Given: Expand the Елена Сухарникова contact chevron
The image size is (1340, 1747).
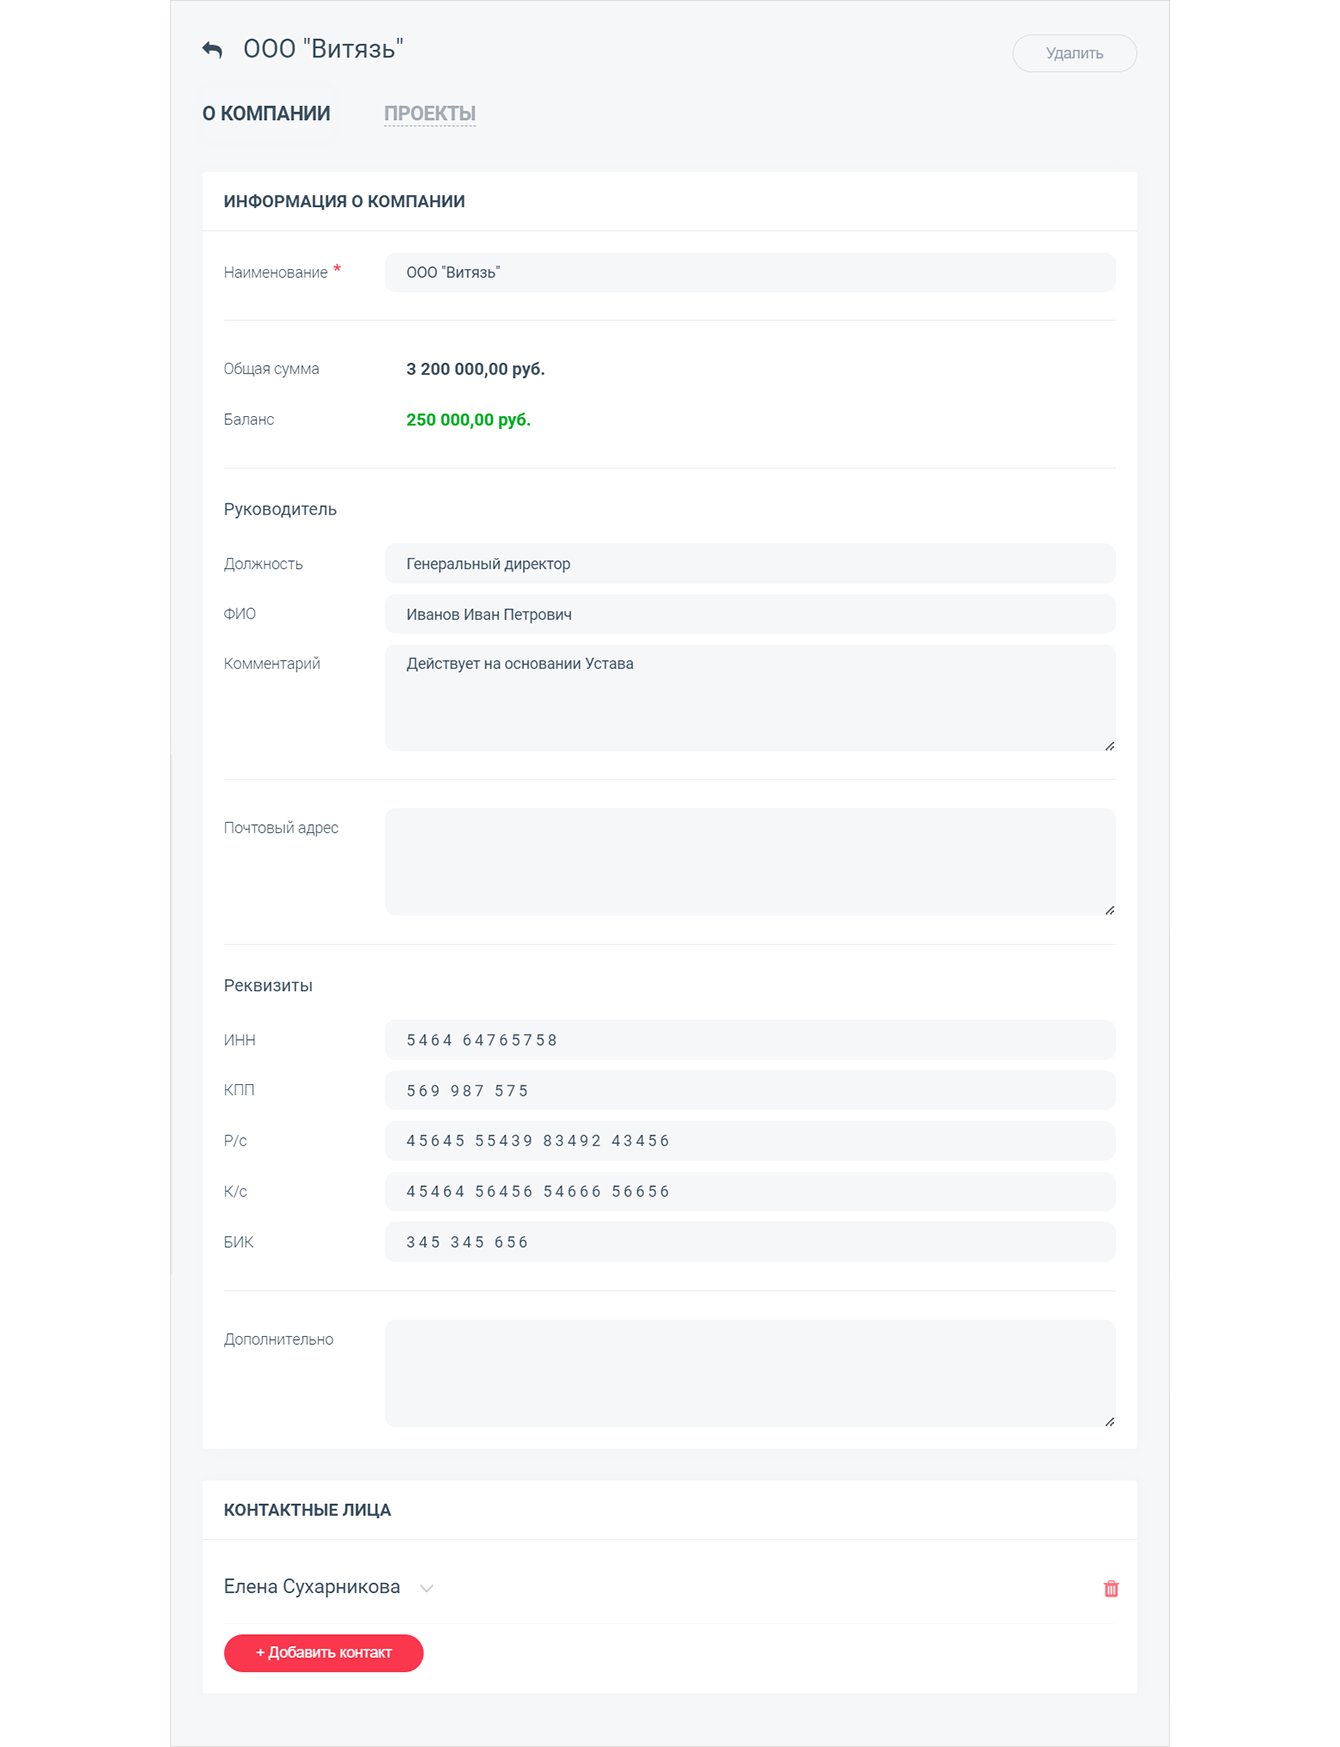Looking at the screenshot, I should (x=427, y=1588).
